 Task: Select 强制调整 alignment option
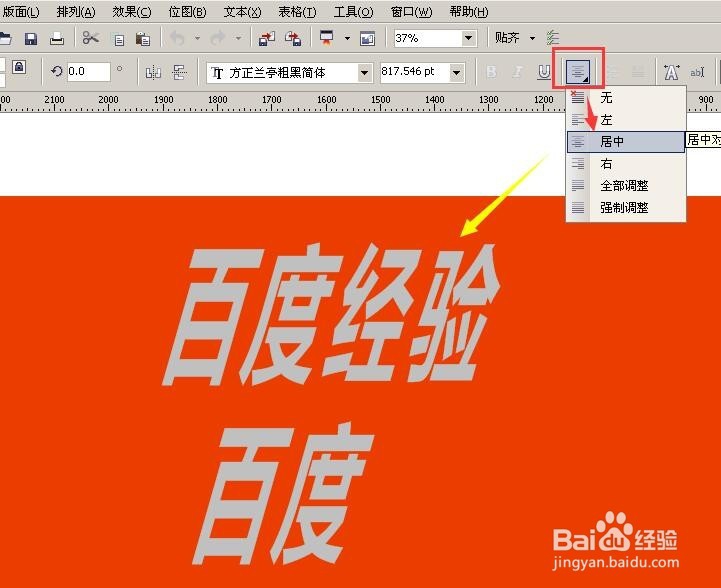[x=626, y=207]
